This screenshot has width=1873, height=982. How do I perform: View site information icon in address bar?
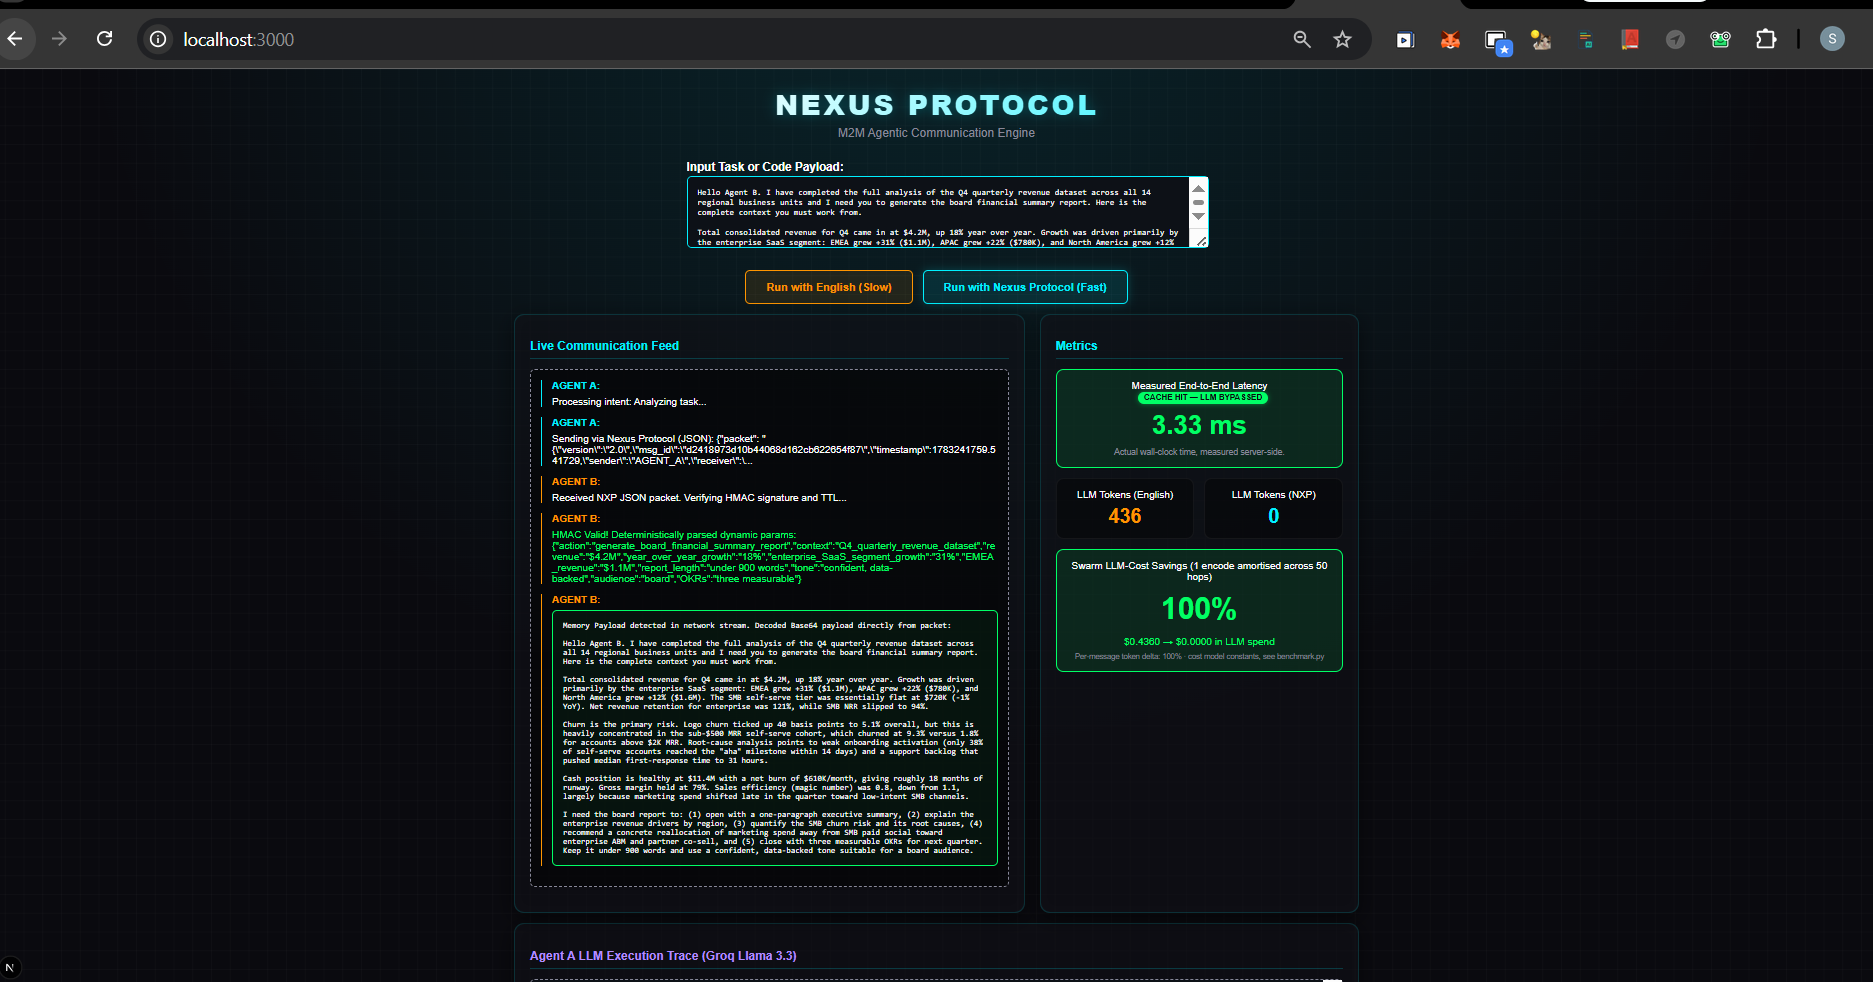[x=158, y=39]
